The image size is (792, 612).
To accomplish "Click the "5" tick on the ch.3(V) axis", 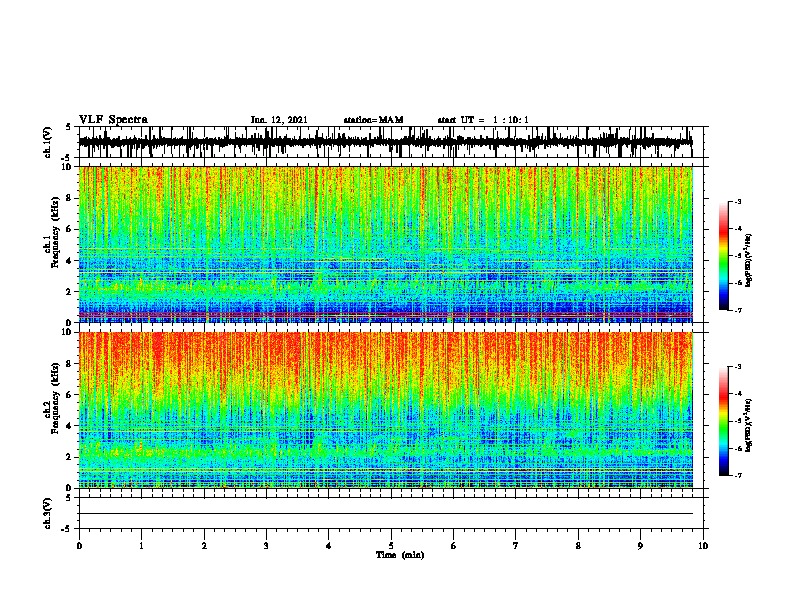I will (69, 498).
